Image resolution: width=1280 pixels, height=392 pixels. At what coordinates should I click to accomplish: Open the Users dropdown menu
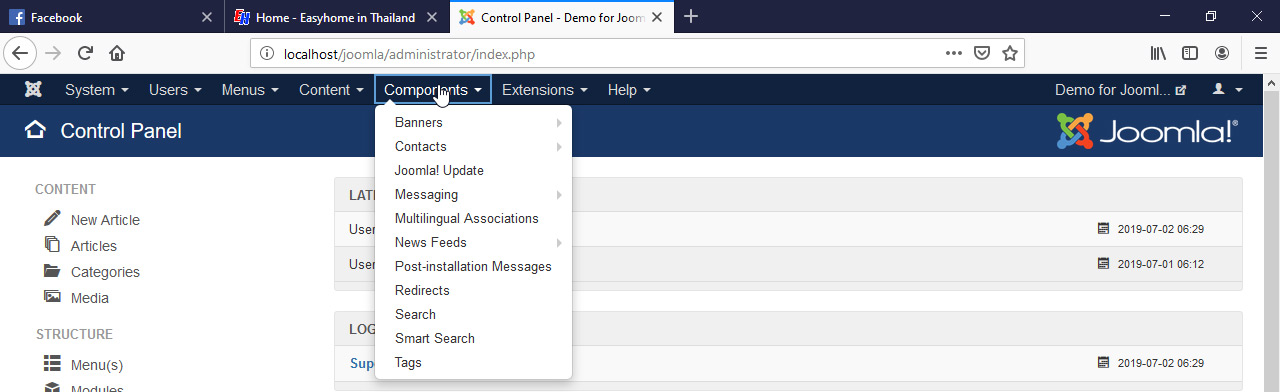pos(175,90)
